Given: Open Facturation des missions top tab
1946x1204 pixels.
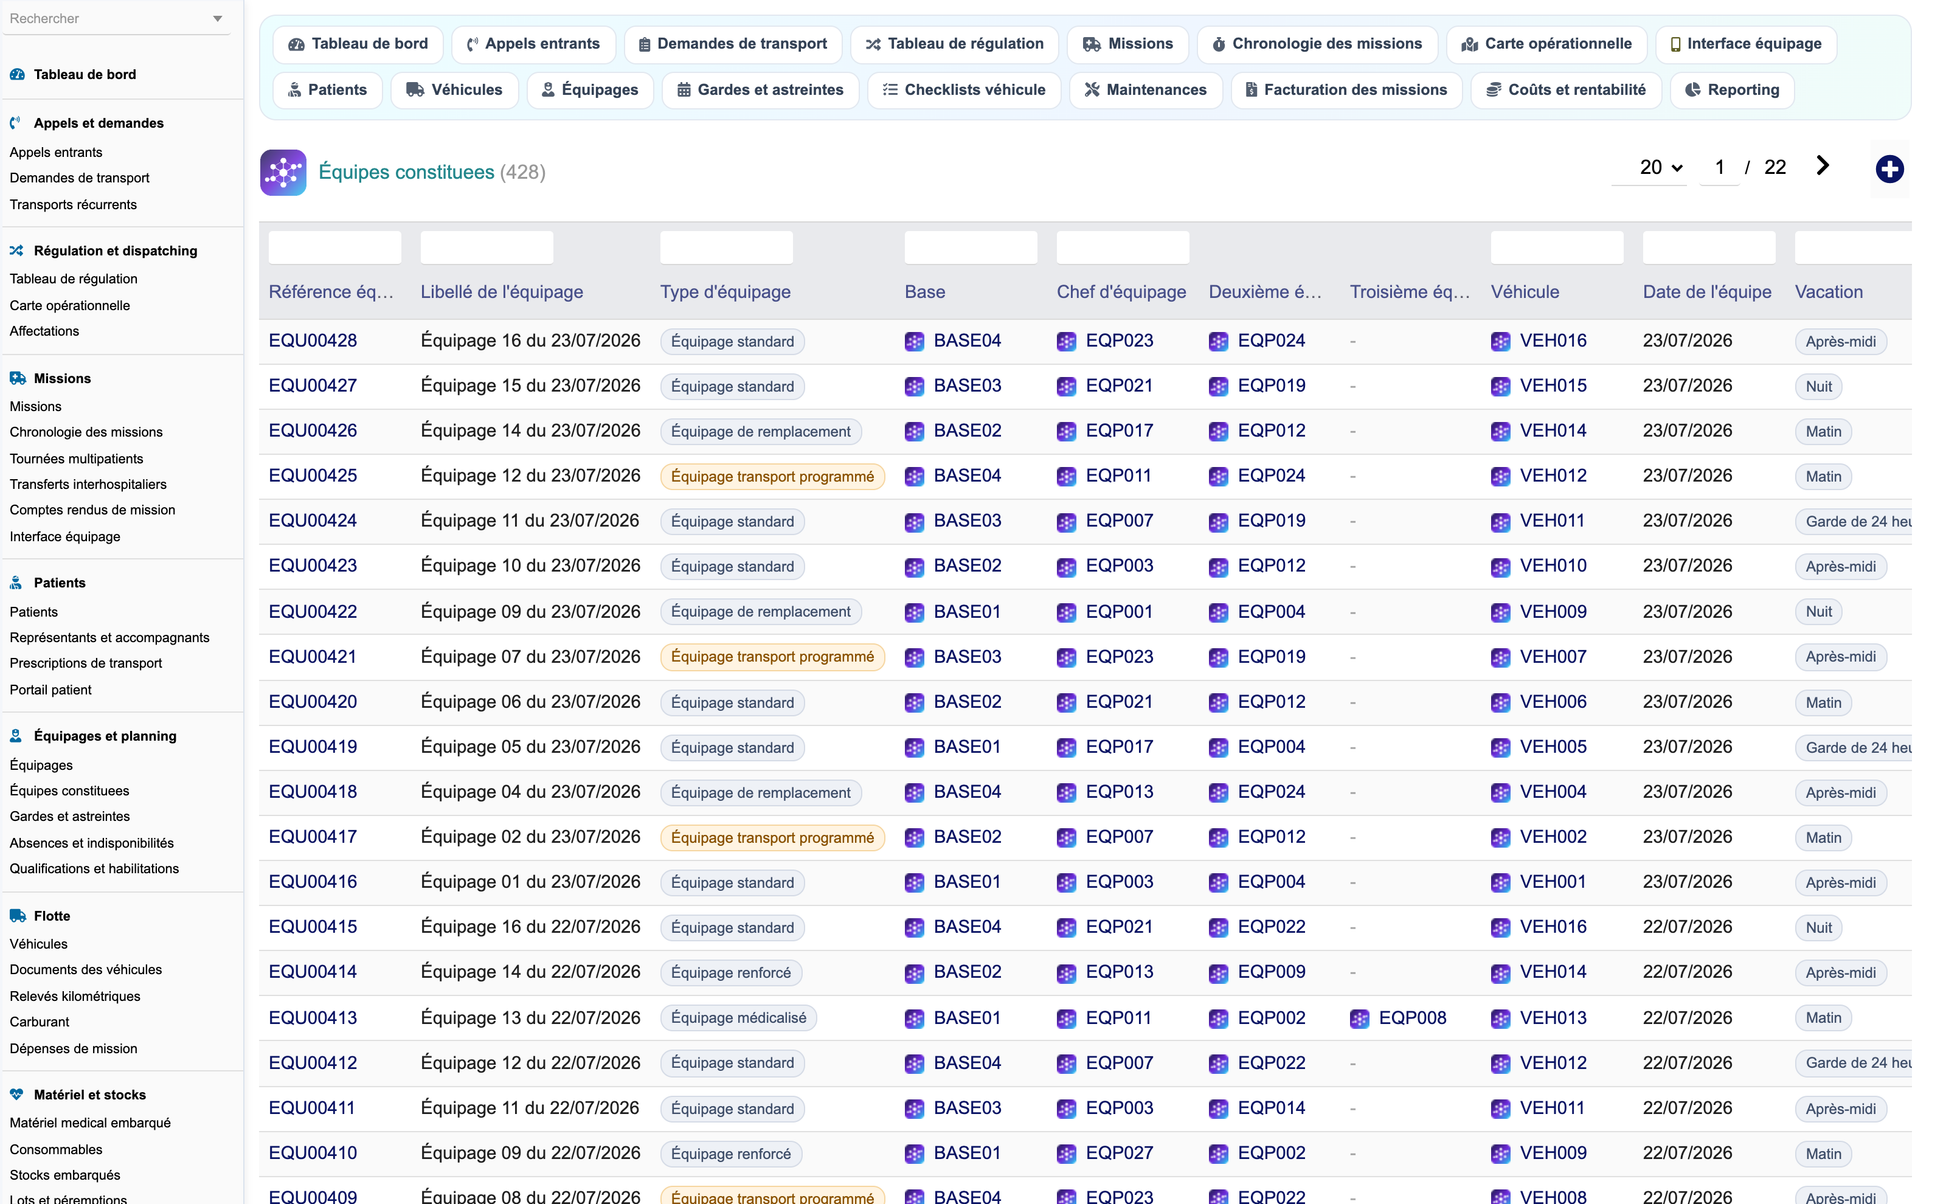Looking at the screenshot, I should (x=1346, y=90).
